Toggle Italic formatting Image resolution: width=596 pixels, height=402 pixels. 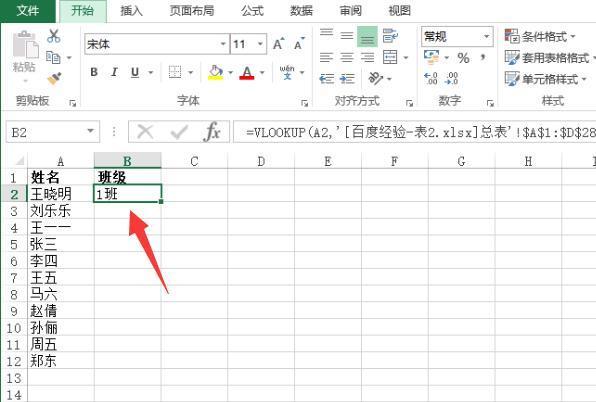pyautogui.click(x=114, y=72)
